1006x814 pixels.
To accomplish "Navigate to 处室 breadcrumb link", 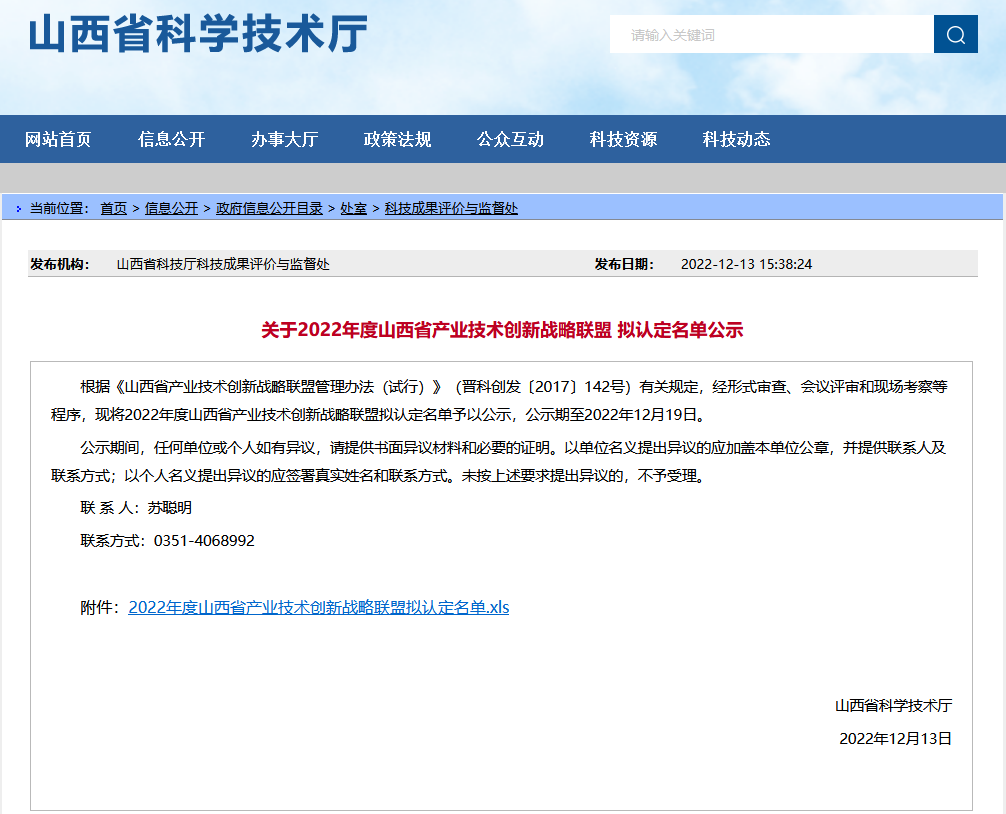I will click(353, 208).
